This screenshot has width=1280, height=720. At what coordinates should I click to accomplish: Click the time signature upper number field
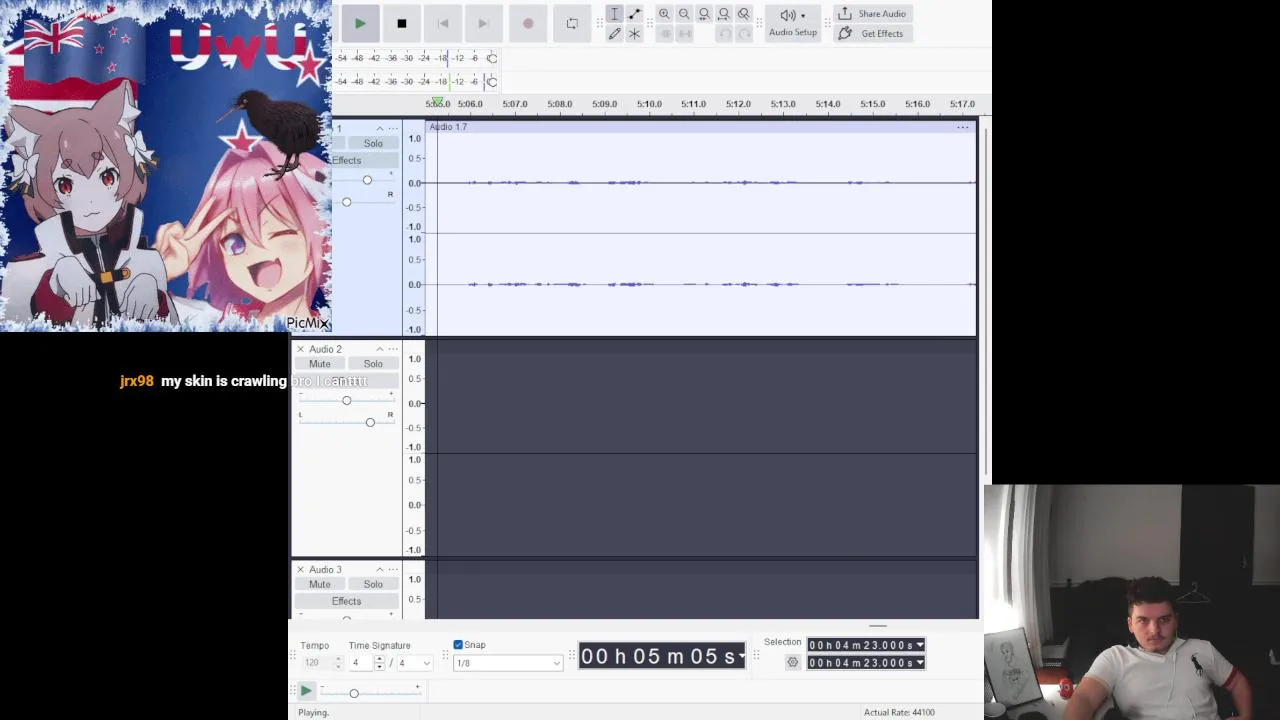coord(359,663)
